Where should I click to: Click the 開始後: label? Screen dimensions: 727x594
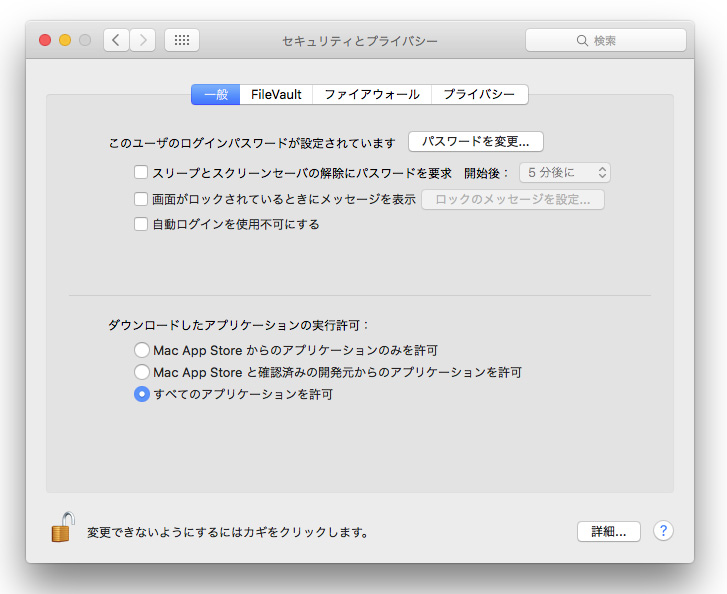coord(486,173)
